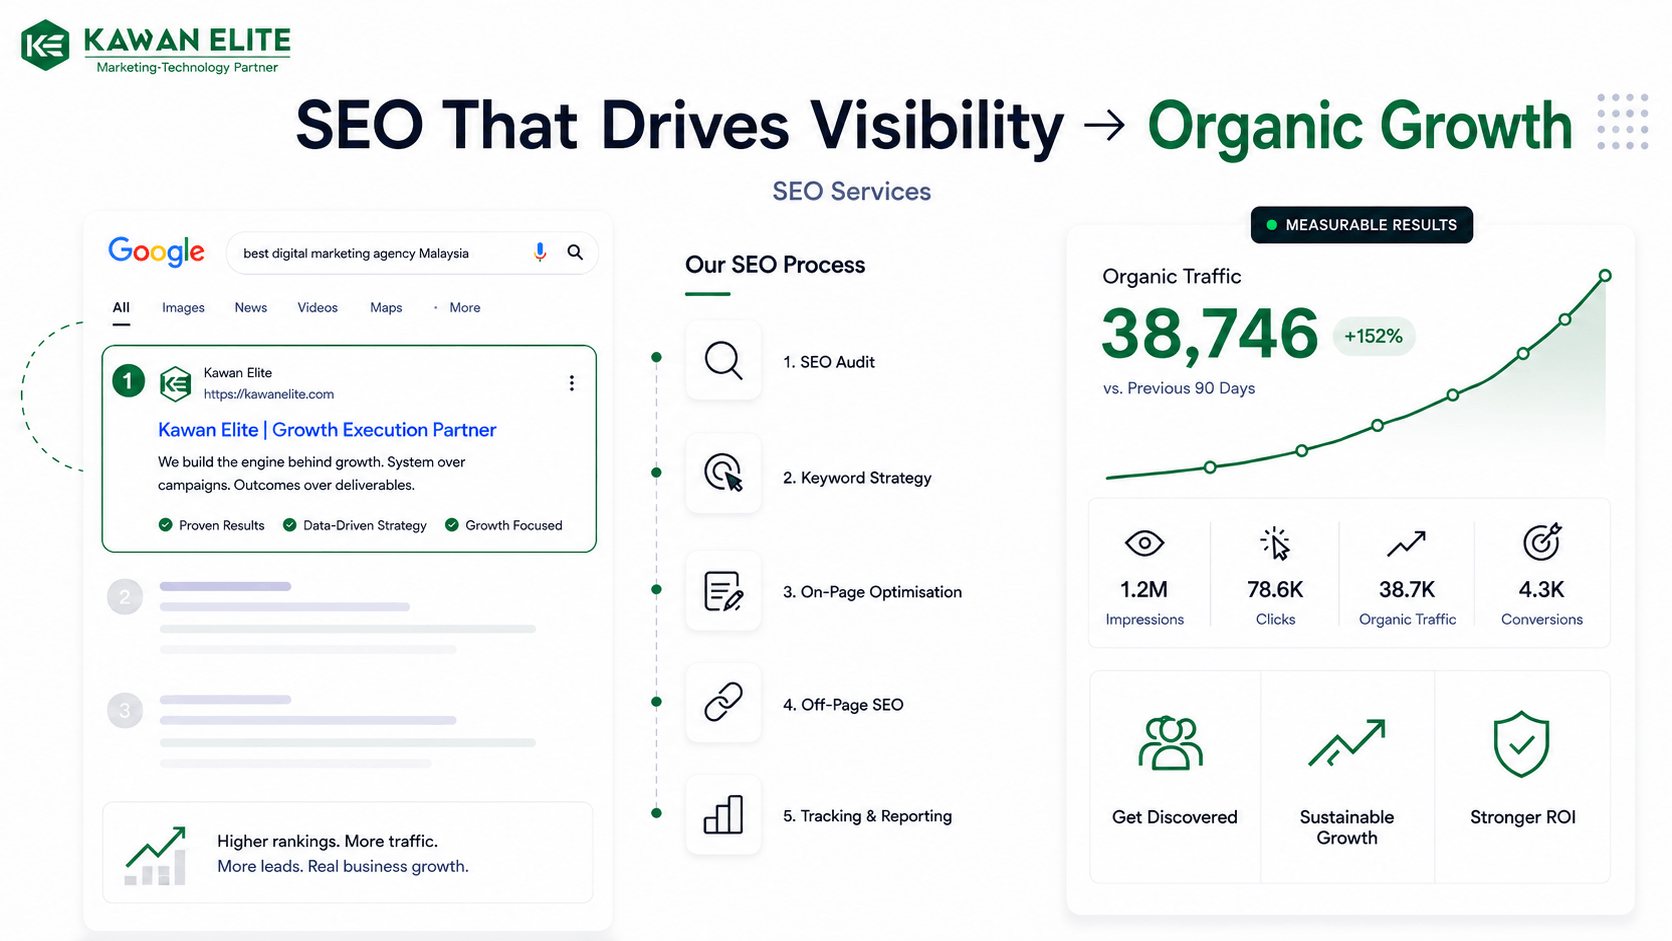Click the Impressions eye icon
This screenshot has height=941, width=1672.
pyautogui.click(x=1144, y=543)
